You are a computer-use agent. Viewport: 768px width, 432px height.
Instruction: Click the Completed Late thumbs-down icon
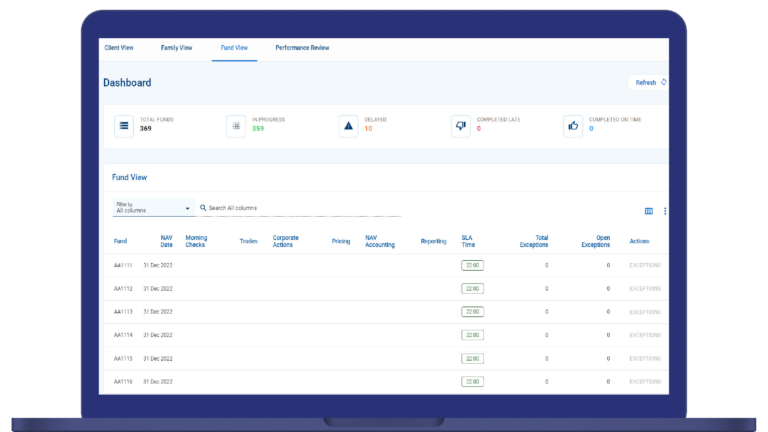click(461, 125)
